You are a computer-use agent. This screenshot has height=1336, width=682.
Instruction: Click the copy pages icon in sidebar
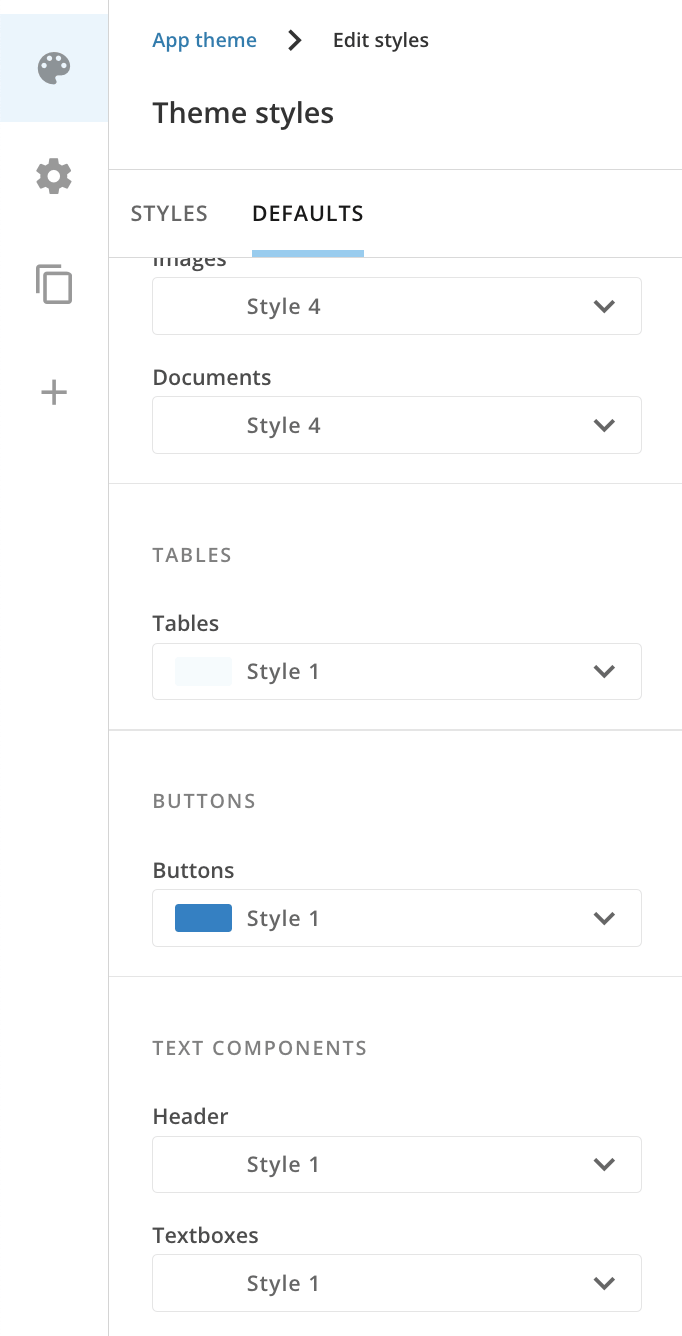[x=54, y=284]
